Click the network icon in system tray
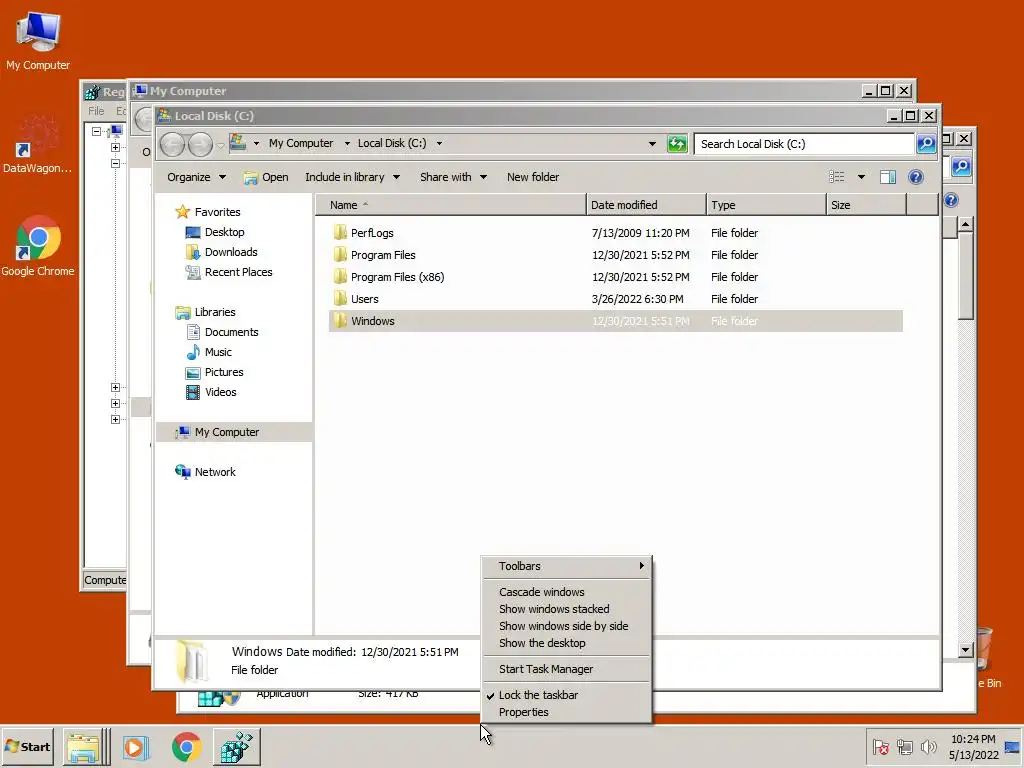1024x768 pixels. coord(904,747)
